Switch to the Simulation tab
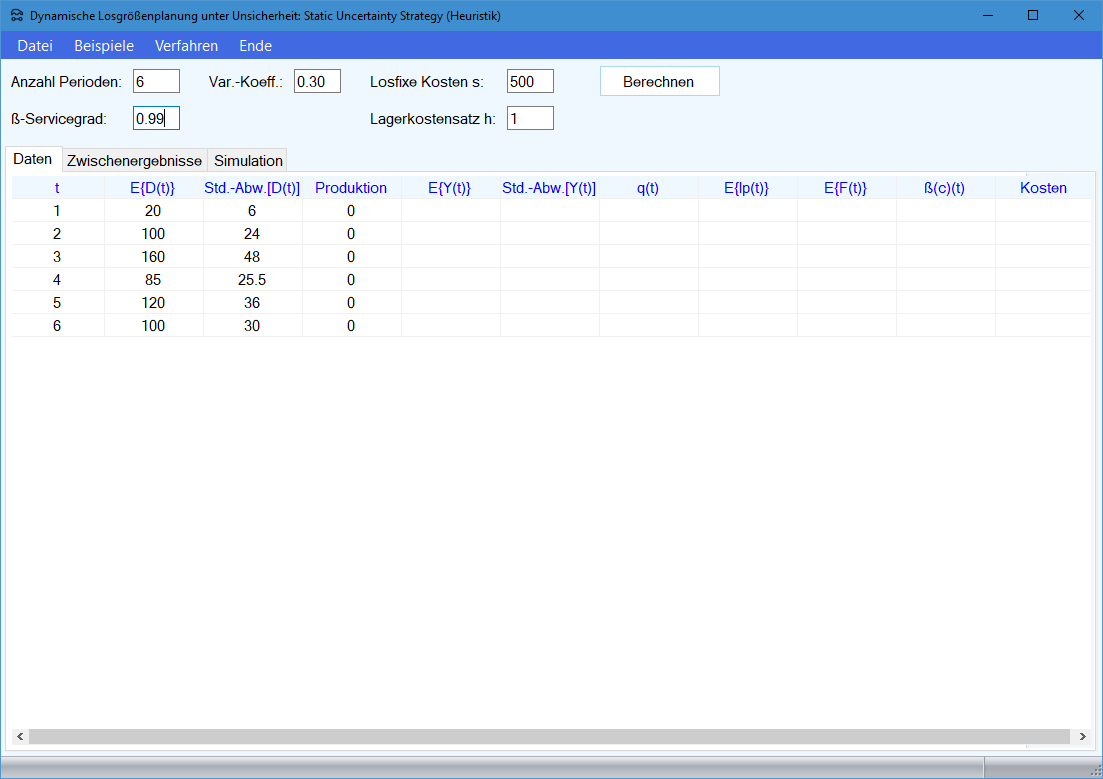Viewport: 1103px width, 779px height. pos(248,161)
